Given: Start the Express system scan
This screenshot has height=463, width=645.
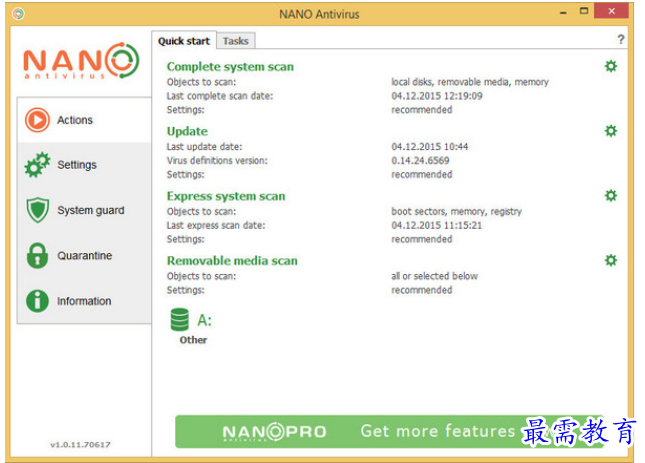Looking at the screenshot, I should click(226, 196).
